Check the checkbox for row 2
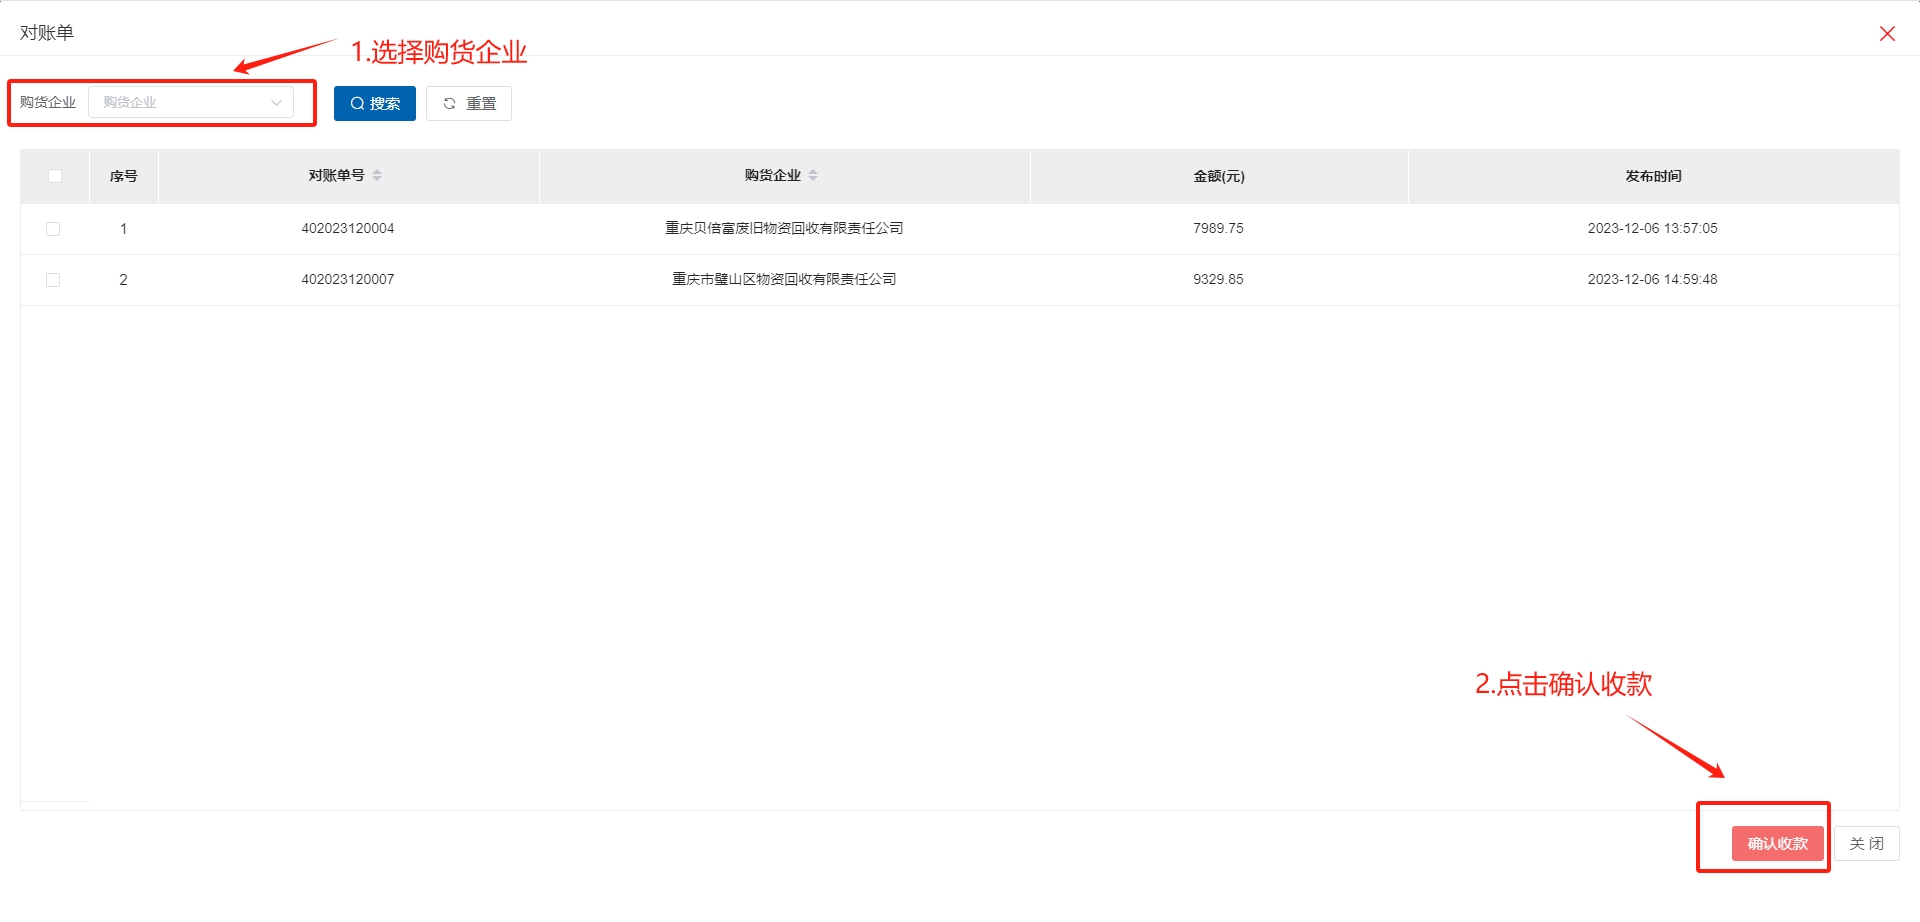The height and width of the screenshot is (922, 1920). pos(53,280)
